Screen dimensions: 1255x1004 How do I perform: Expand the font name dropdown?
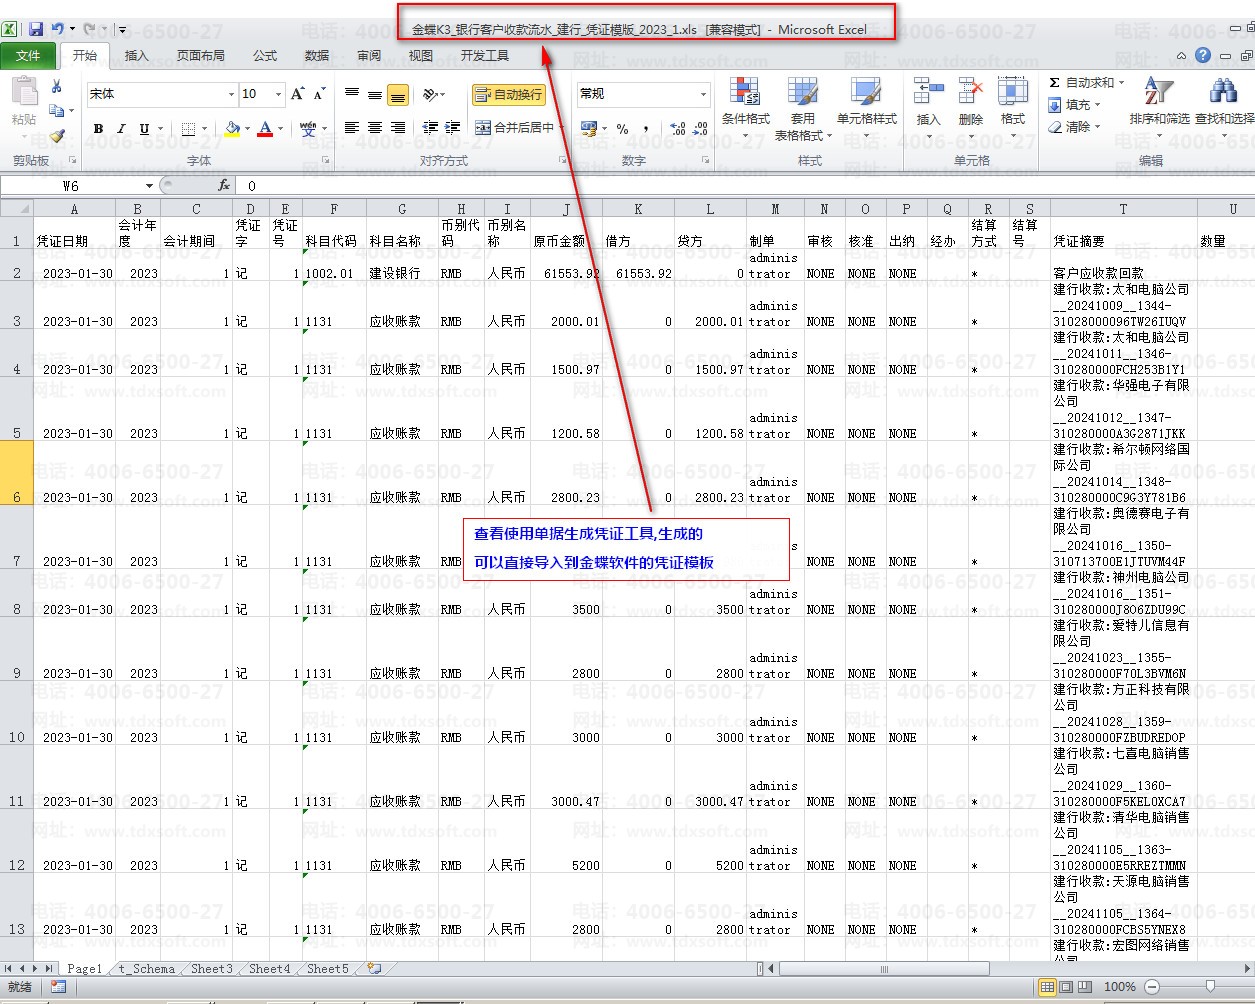(x=230, y=94)
